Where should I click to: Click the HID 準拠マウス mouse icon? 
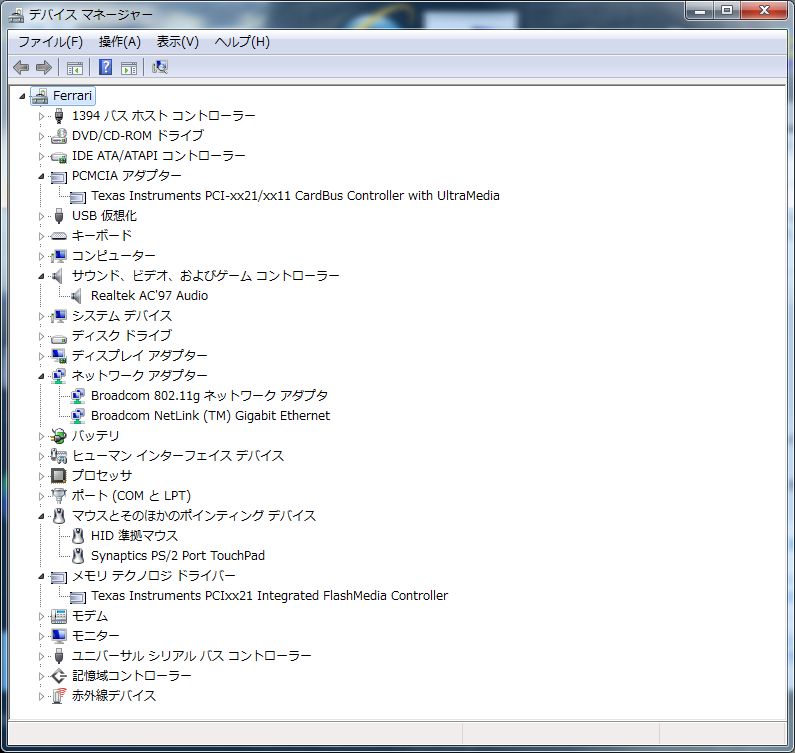point(78,536)
